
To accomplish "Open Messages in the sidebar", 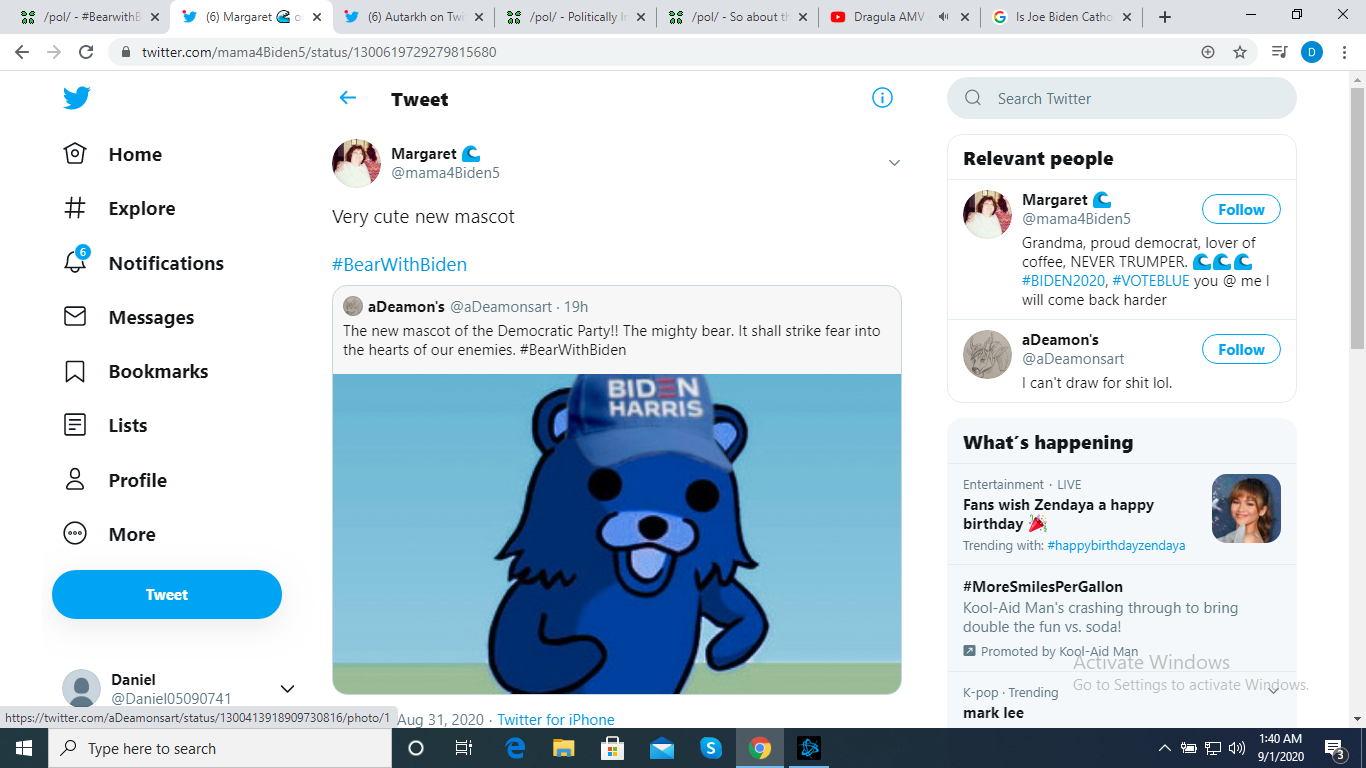I will [x=128, y=317].
